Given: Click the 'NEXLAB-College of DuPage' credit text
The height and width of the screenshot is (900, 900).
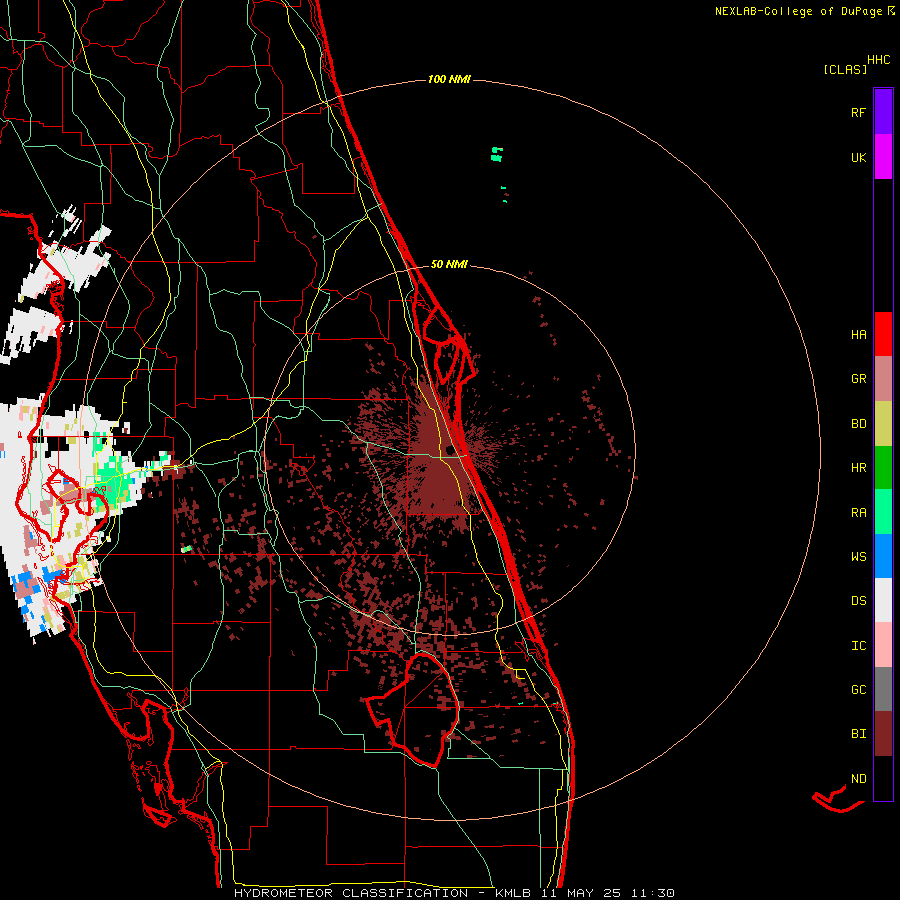Looking at the screenshot, I should 798,11.
